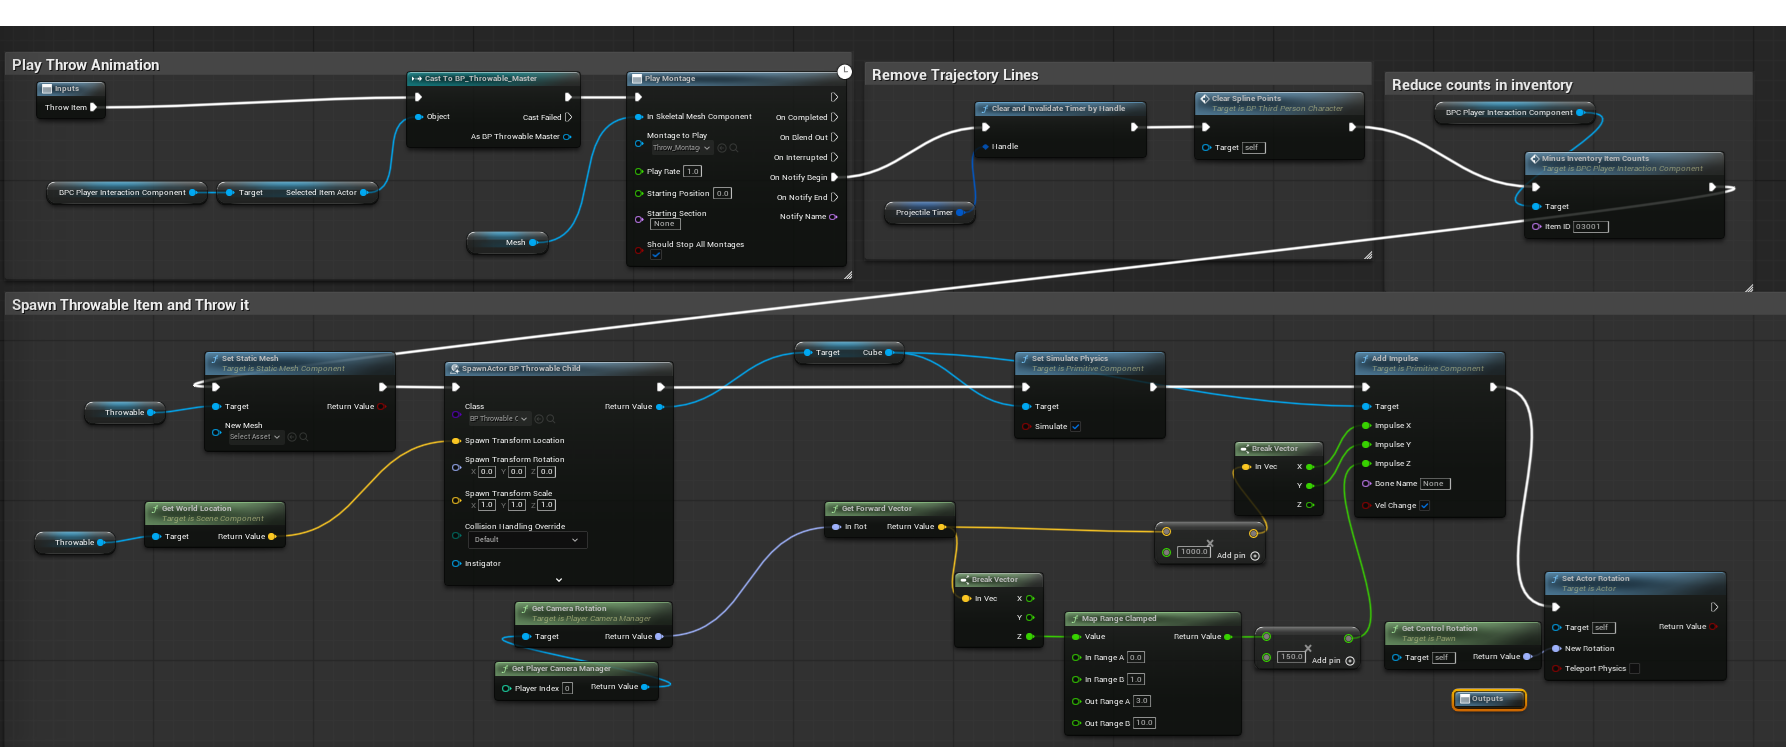Click SpawnActor Return Value output pin
The height and width of the screenshot is (747, 1786).
660,407
